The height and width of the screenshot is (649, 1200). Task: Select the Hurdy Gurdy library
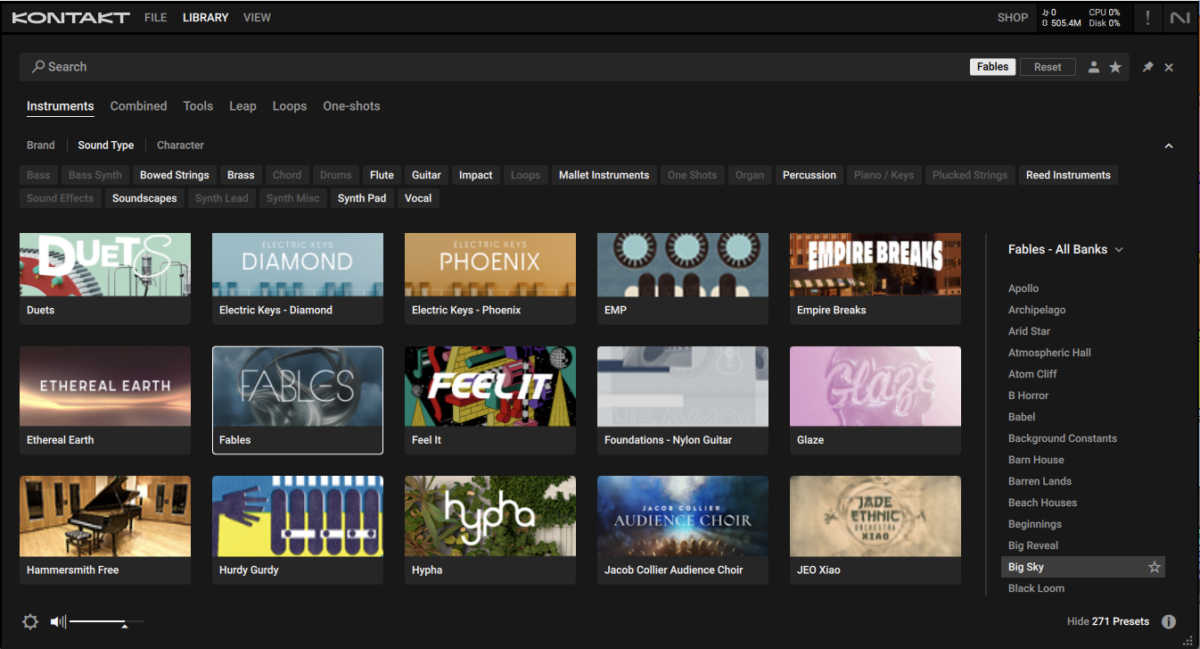297,530
